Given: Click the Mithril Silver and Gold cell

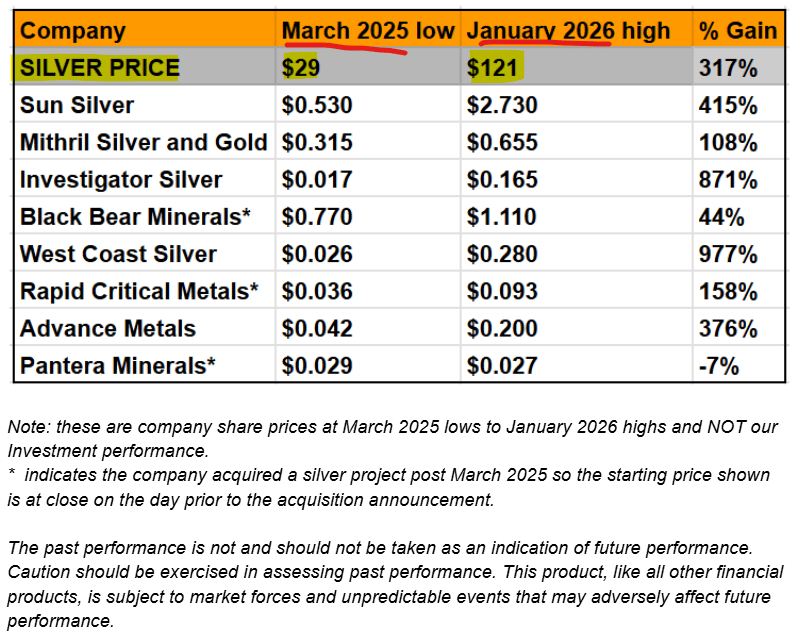Looking at the screenshot, I should click(144, 143).
